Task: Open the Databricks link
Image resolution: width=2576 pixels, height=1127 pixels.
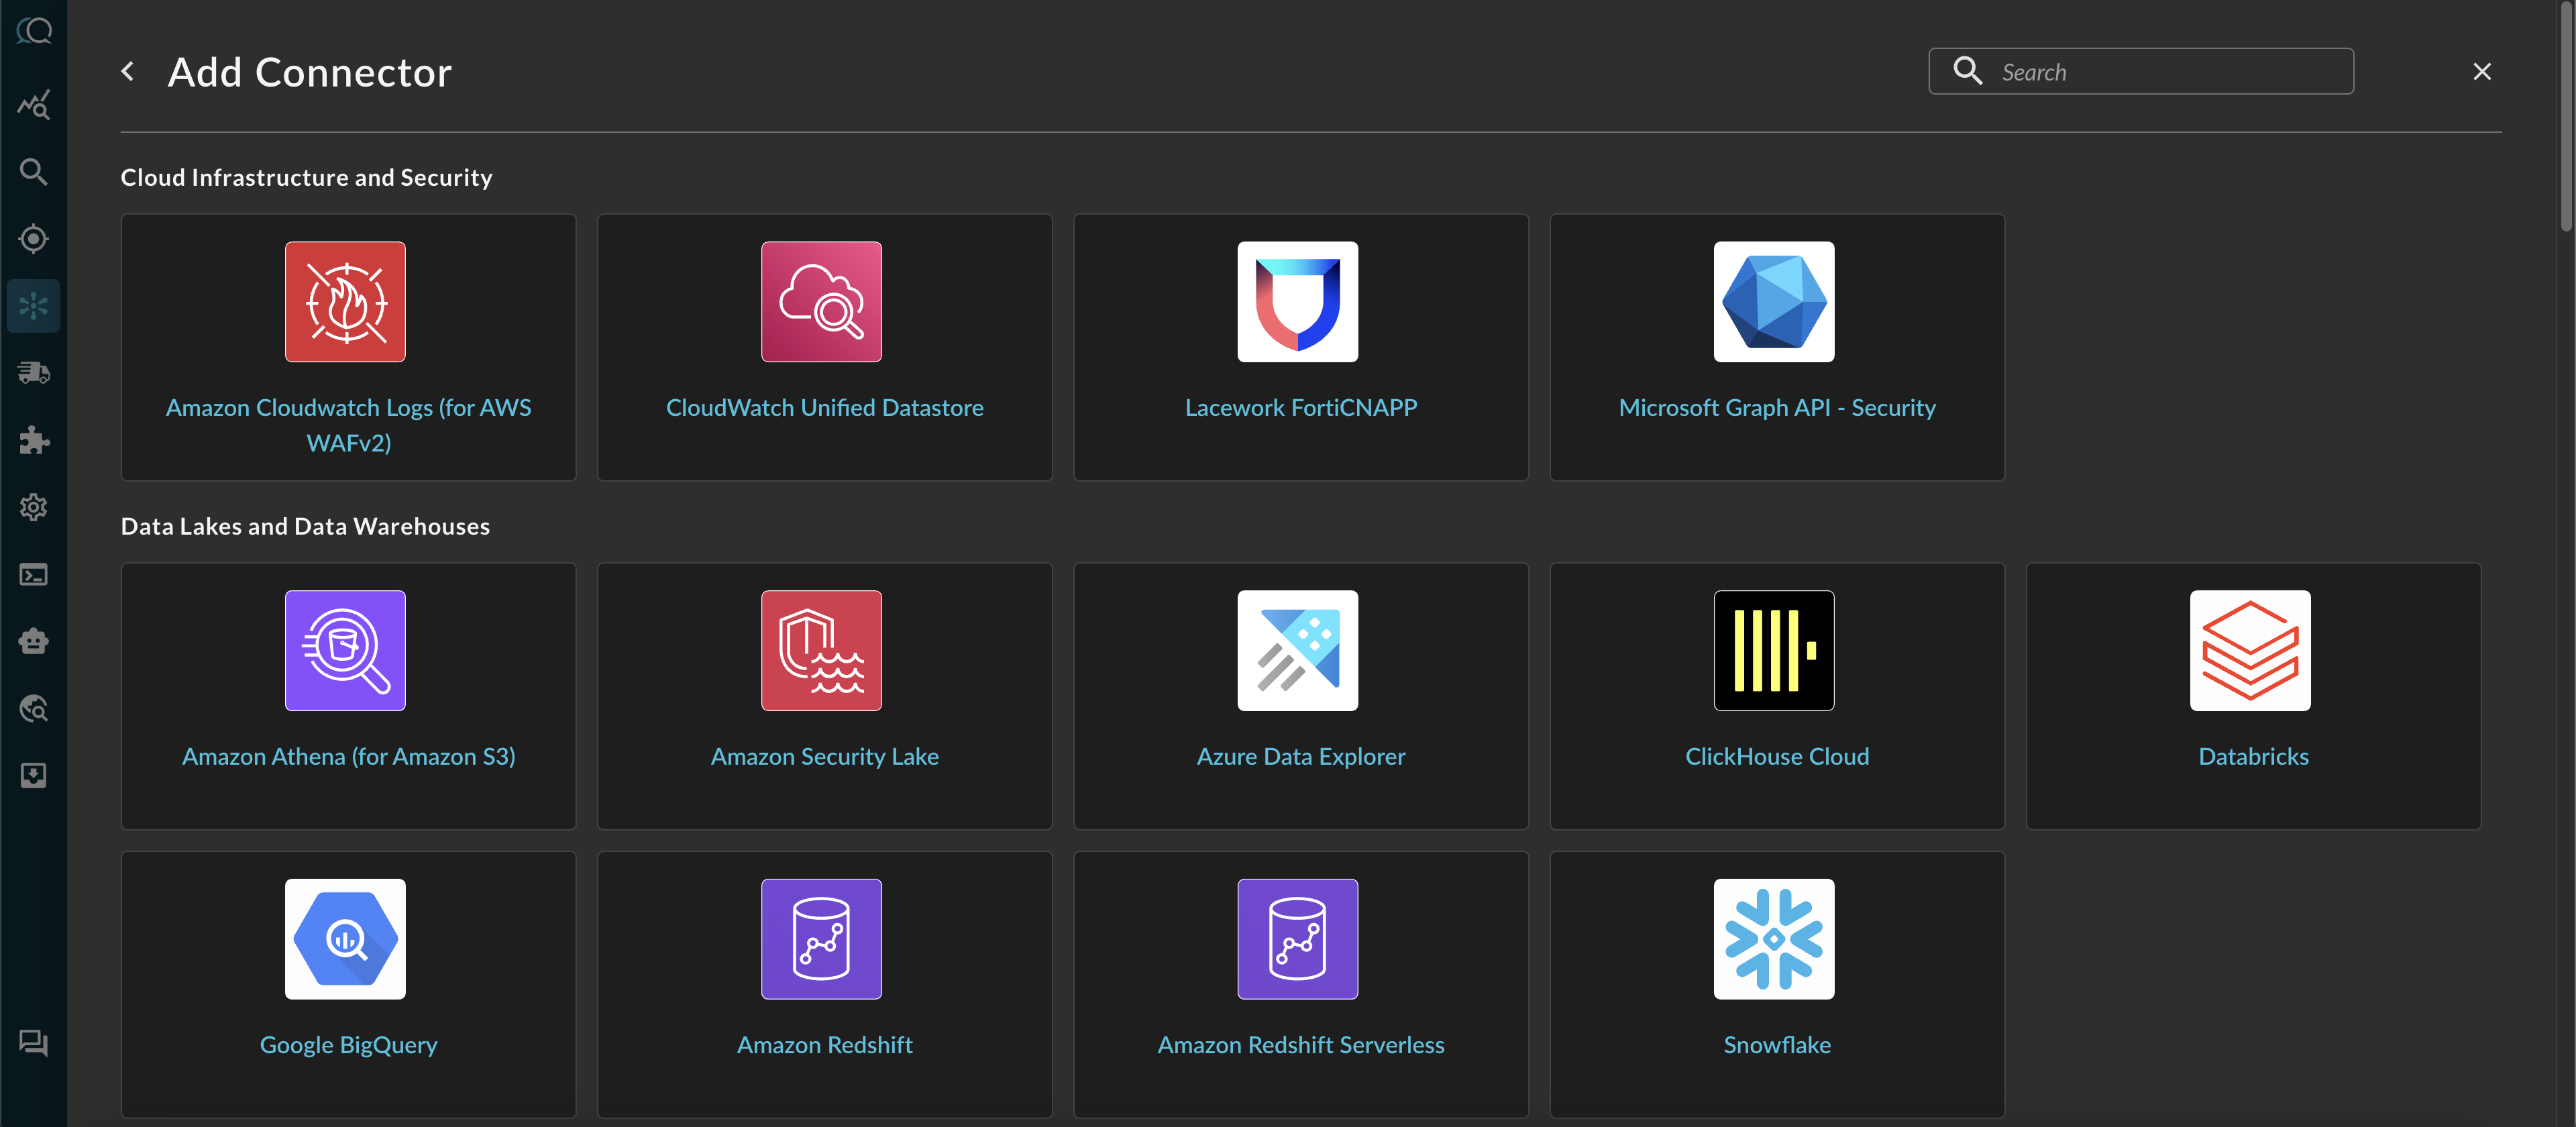Action: coord(2253,756)
